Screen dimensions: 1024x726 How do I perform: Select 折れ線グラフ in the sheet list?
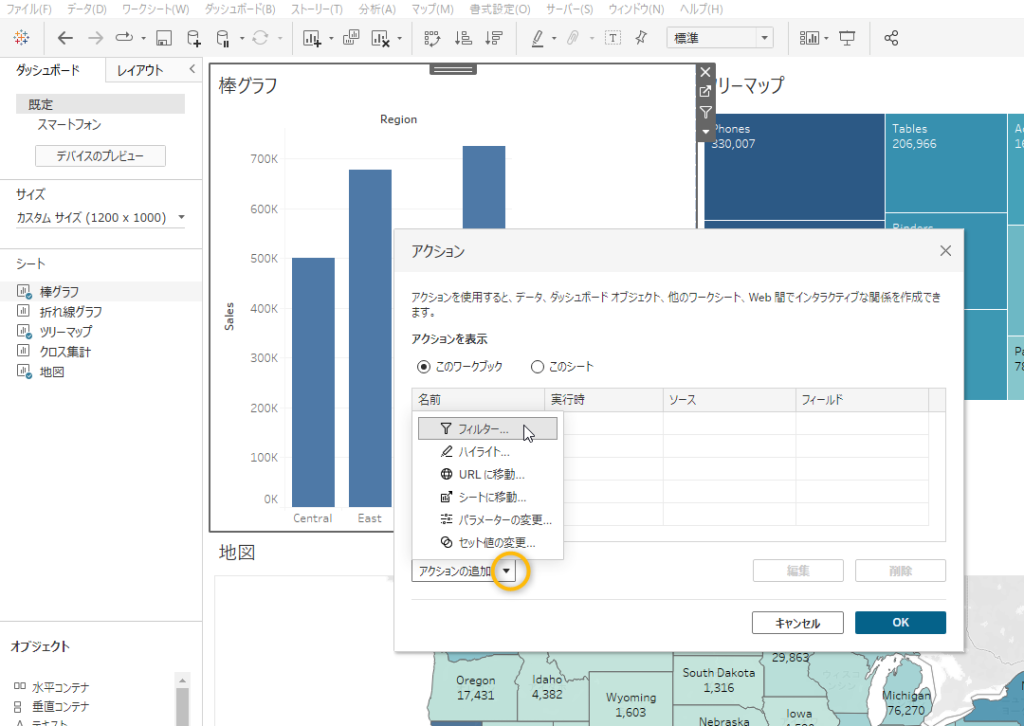[x=70, y=312]
